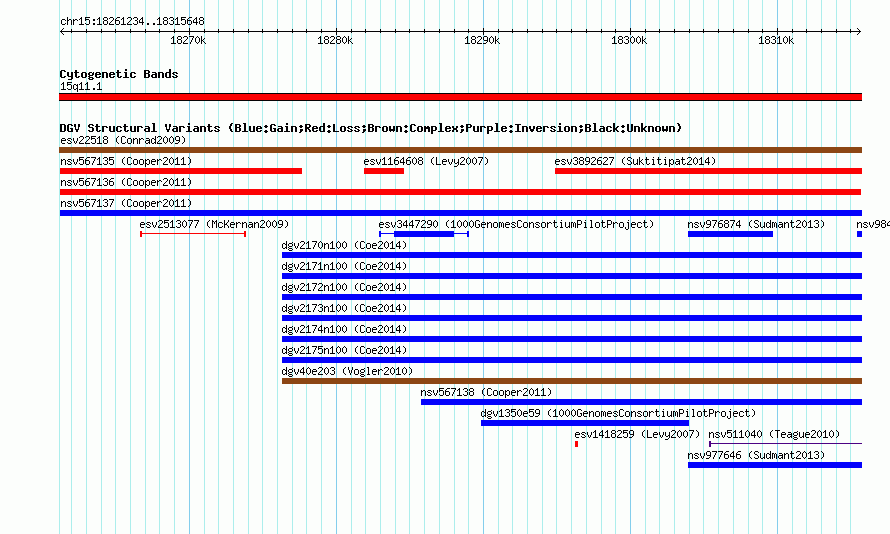Open the esv1418259 (Levy2007) label
The image size is (890, 534).
point(637,435)
